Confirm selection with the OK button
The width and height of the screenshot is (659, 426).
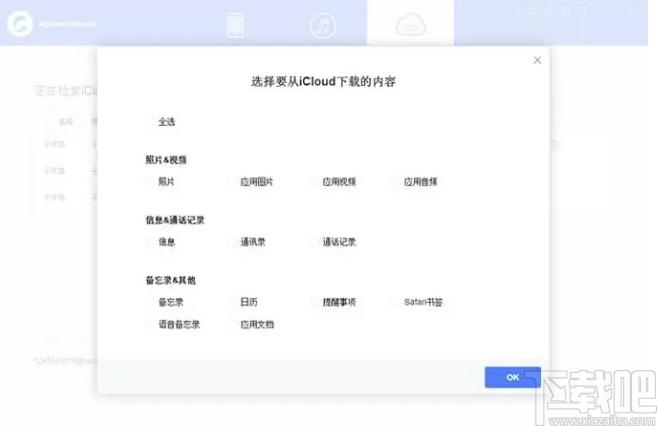(x=513, y=377)
